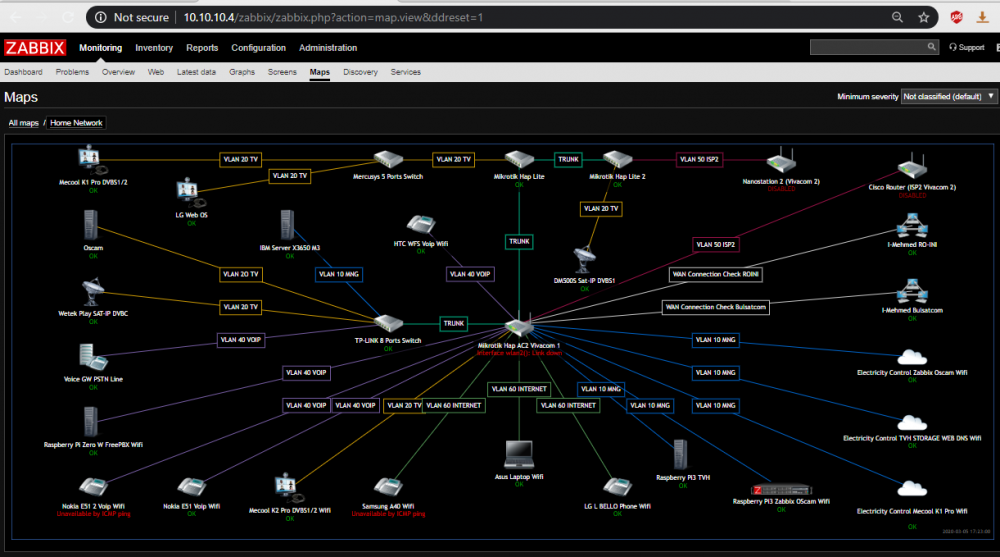This screenshot has height=557, width=1000.
Task: Click the Wetek Play SAT-IP DVBC dish icon
Action: pyautogui.click(x=93, y=292)
